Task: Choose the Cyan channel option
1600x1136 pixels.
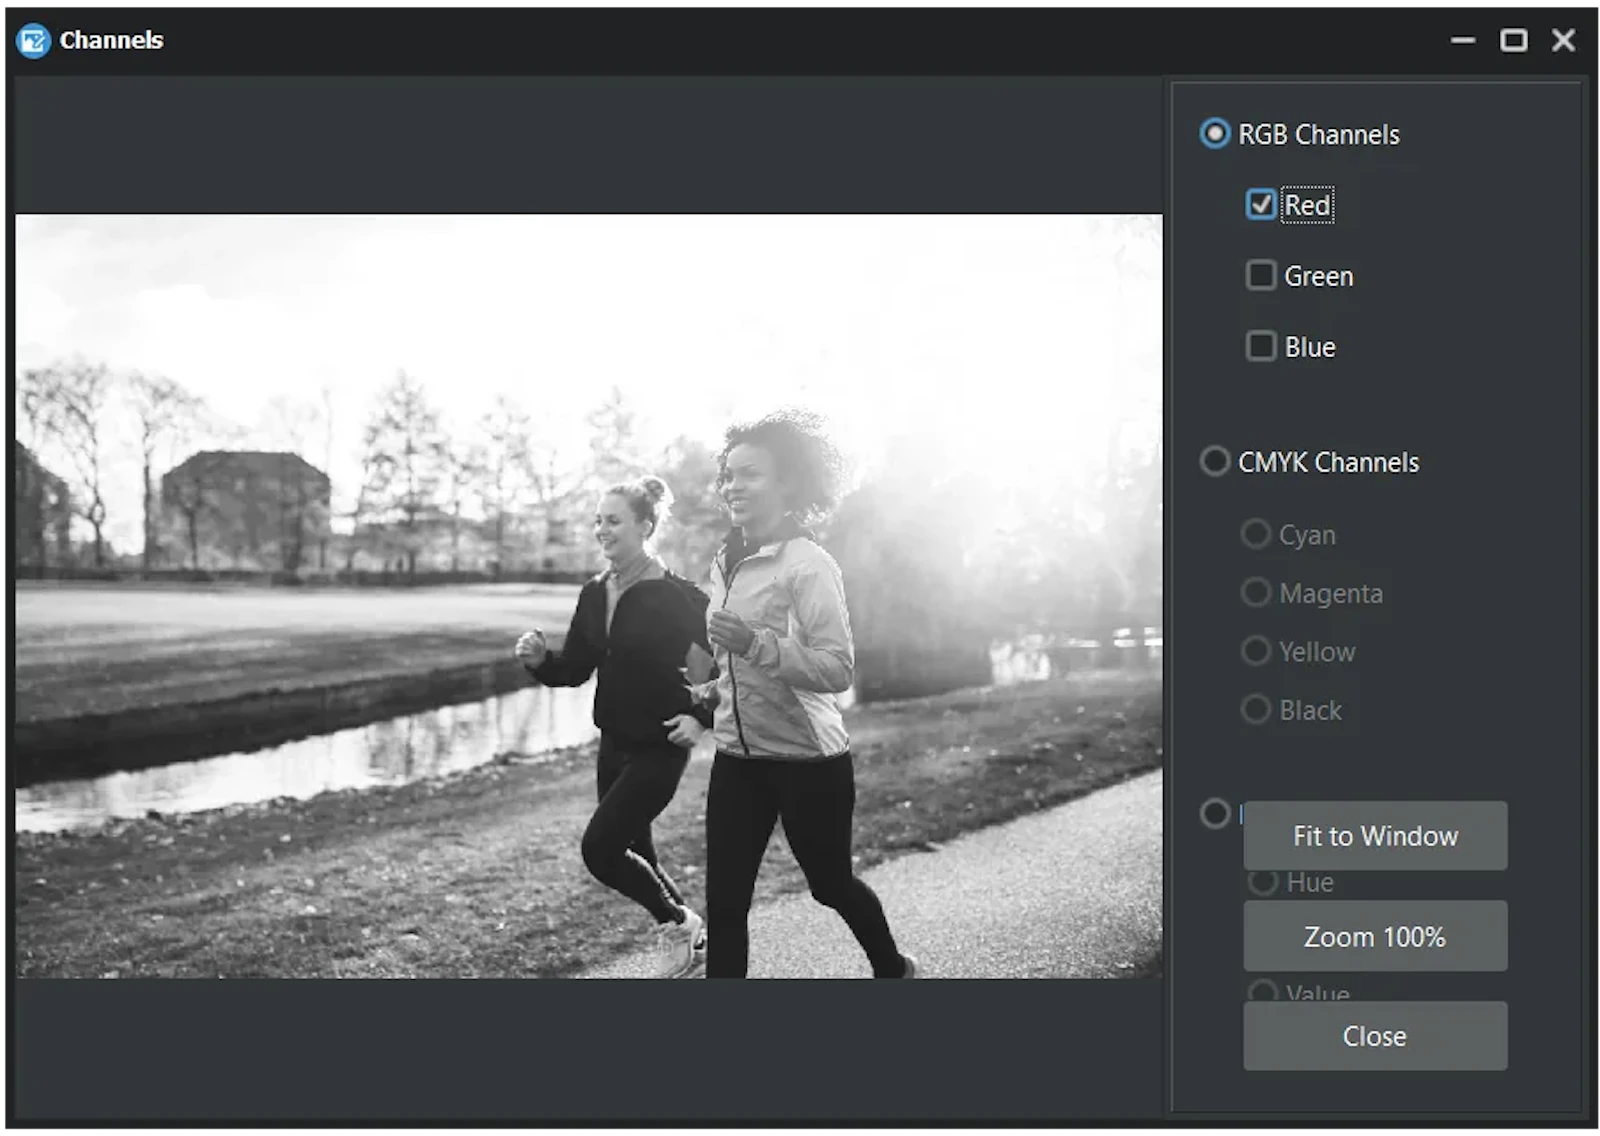Action: 1255,534
